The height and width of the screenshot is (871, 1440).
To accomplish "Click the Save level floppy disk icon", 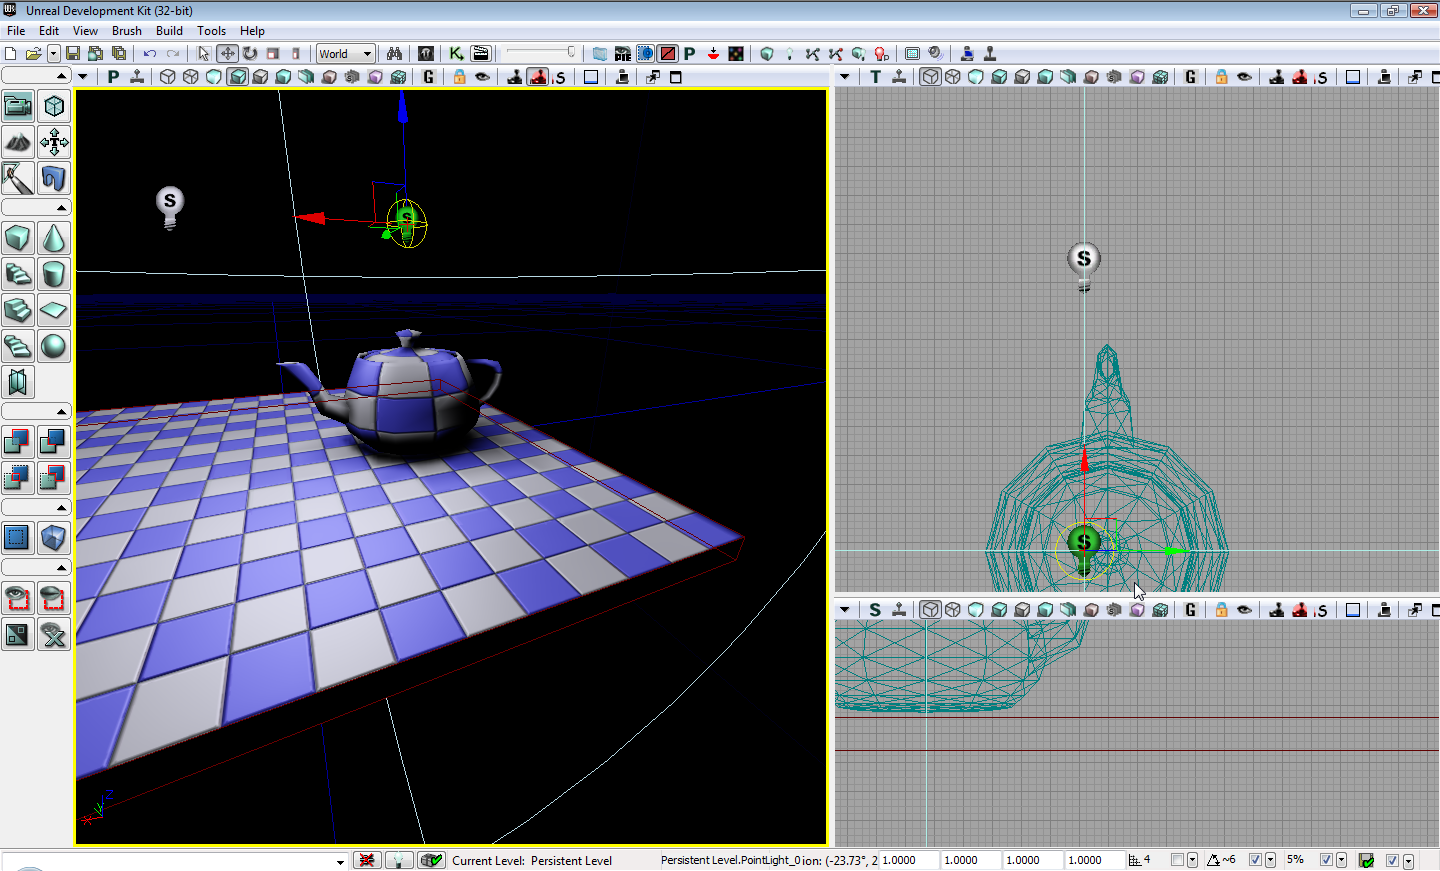I will [73, 54].
